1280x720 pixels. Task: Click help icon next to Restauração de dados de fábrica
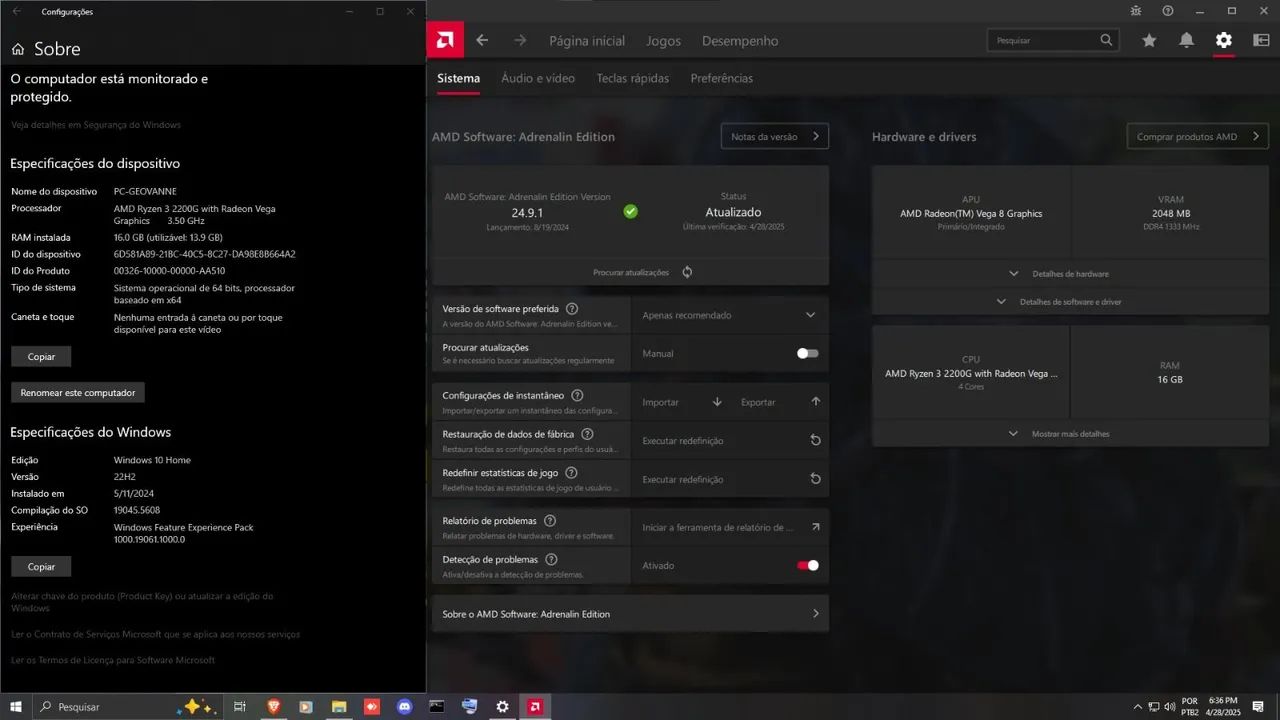click(587, 434)
